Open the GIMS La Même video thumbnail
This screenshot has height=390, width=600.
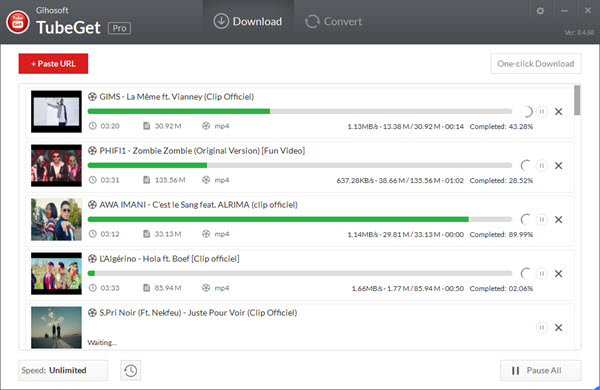(56, 111)
